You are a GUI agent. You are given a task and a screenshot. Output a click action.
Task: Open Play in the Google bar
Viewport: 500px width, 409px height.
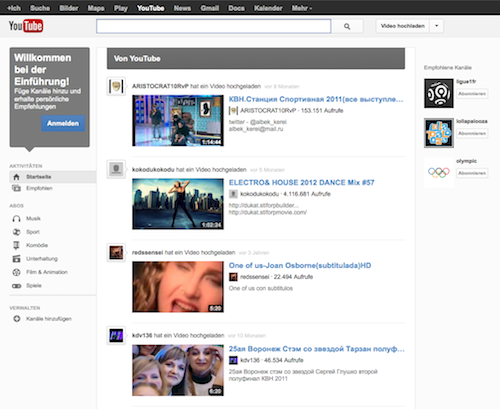pos(121,8)
